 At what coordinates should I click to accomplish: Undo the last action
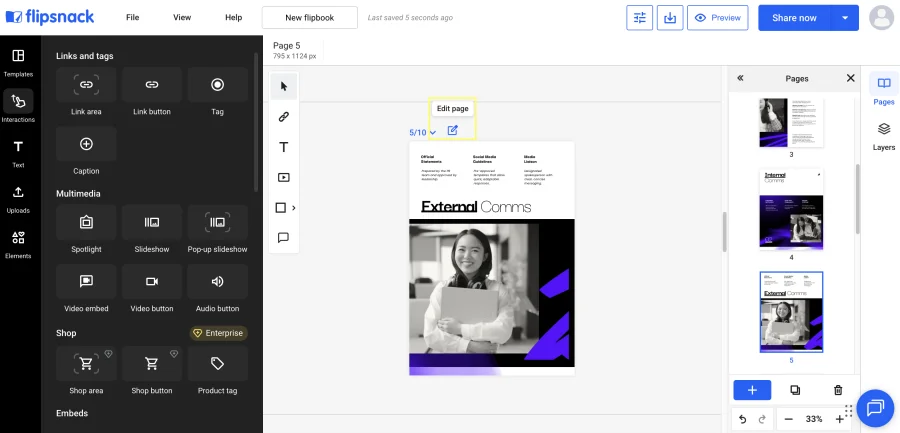[x=743, y=419]
